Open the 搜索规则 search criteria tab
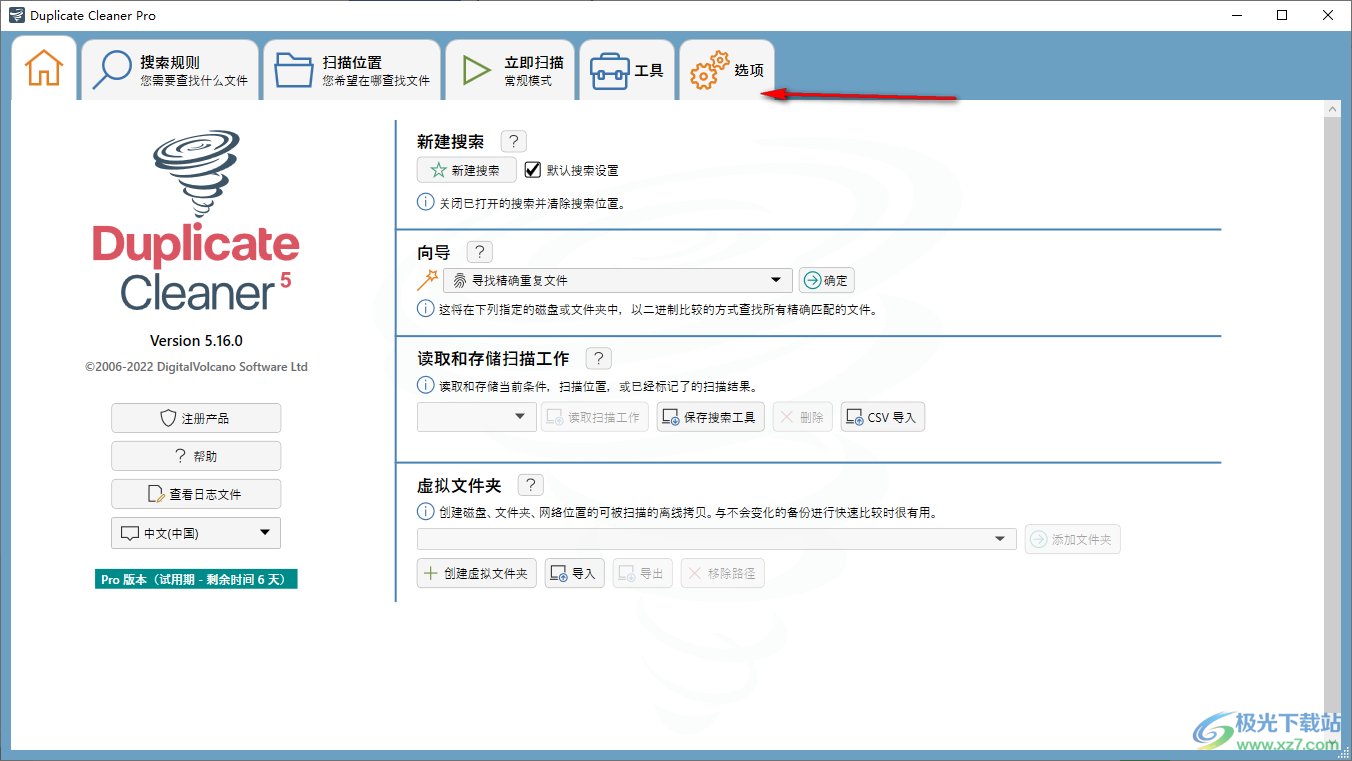 coord(170,70)
